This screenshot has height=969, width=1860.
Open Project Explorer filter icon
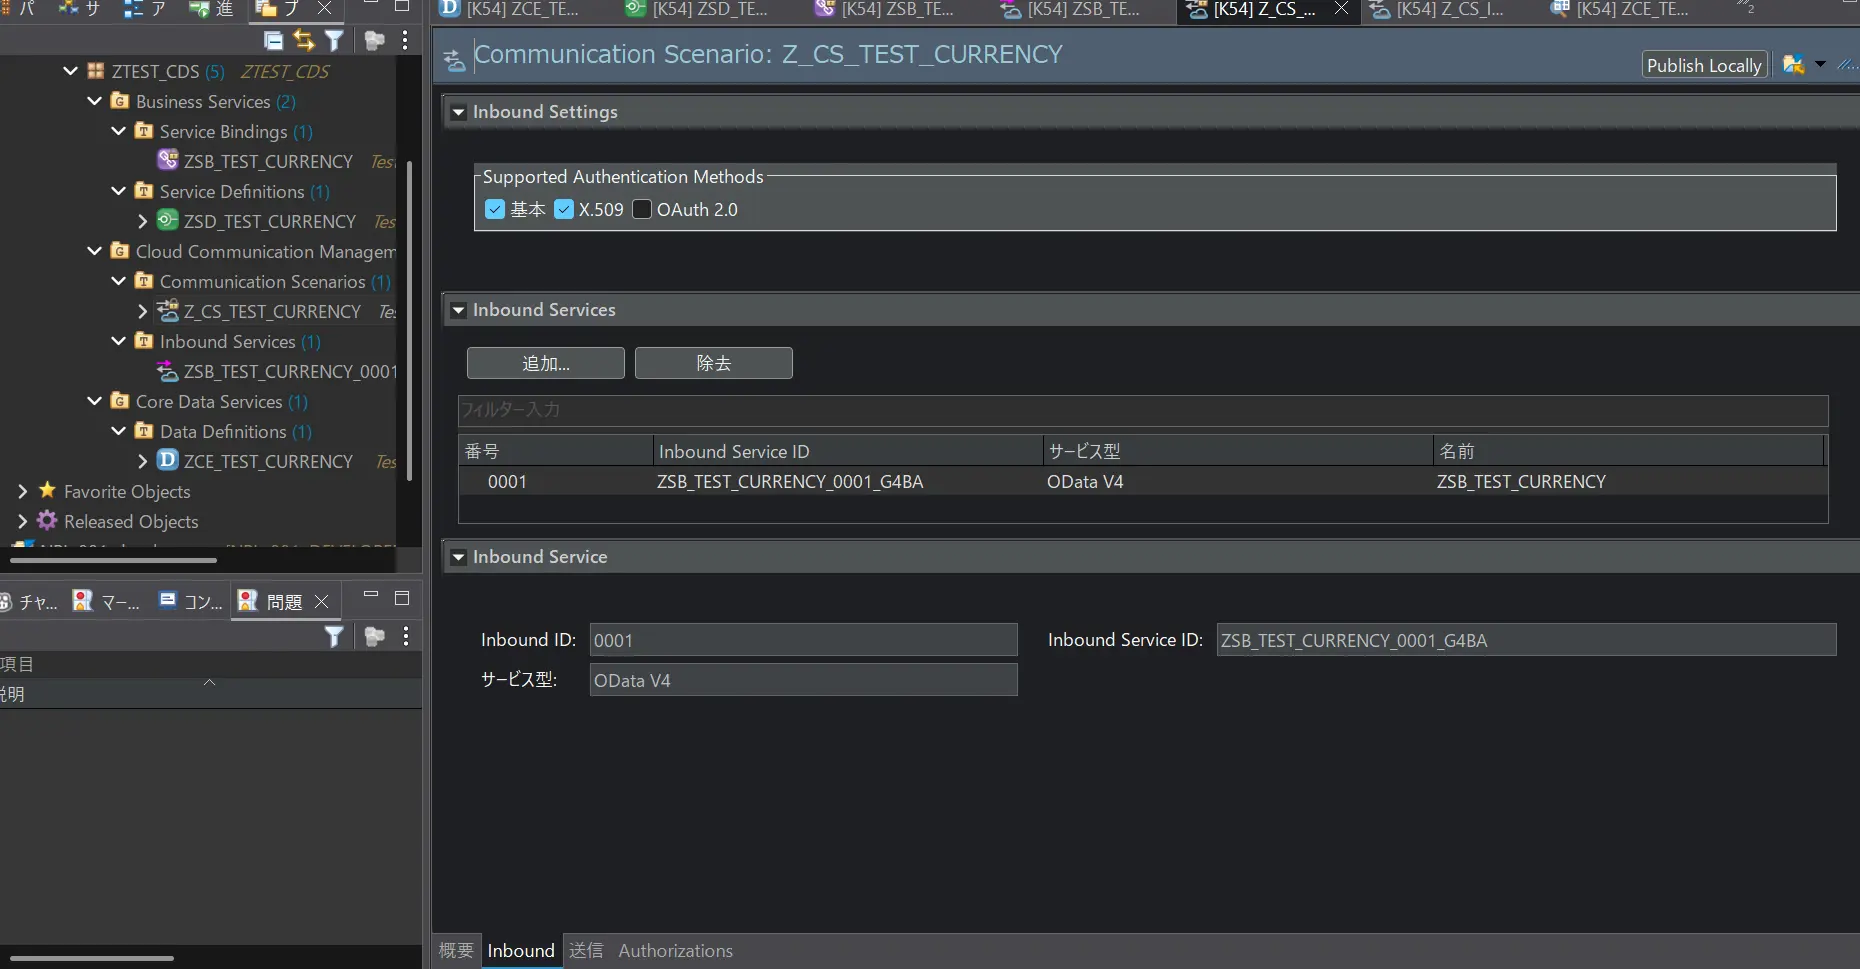[x=334, y=41]
